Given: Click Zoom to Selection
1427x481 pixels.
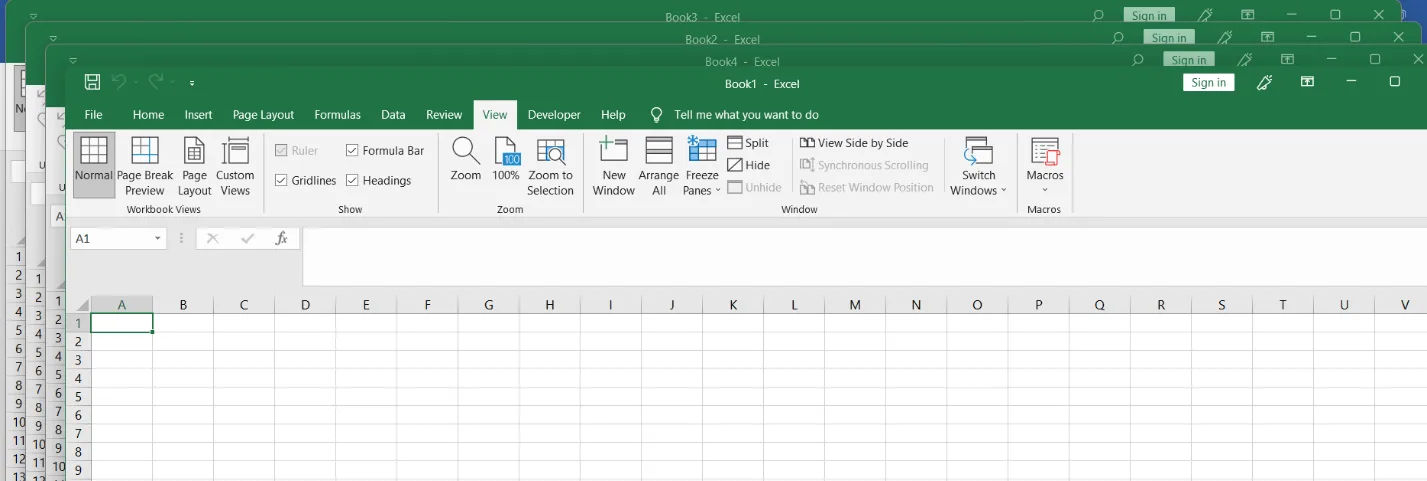Looking at the screenshot, I should pyautogui.click(x=551, y=165).
